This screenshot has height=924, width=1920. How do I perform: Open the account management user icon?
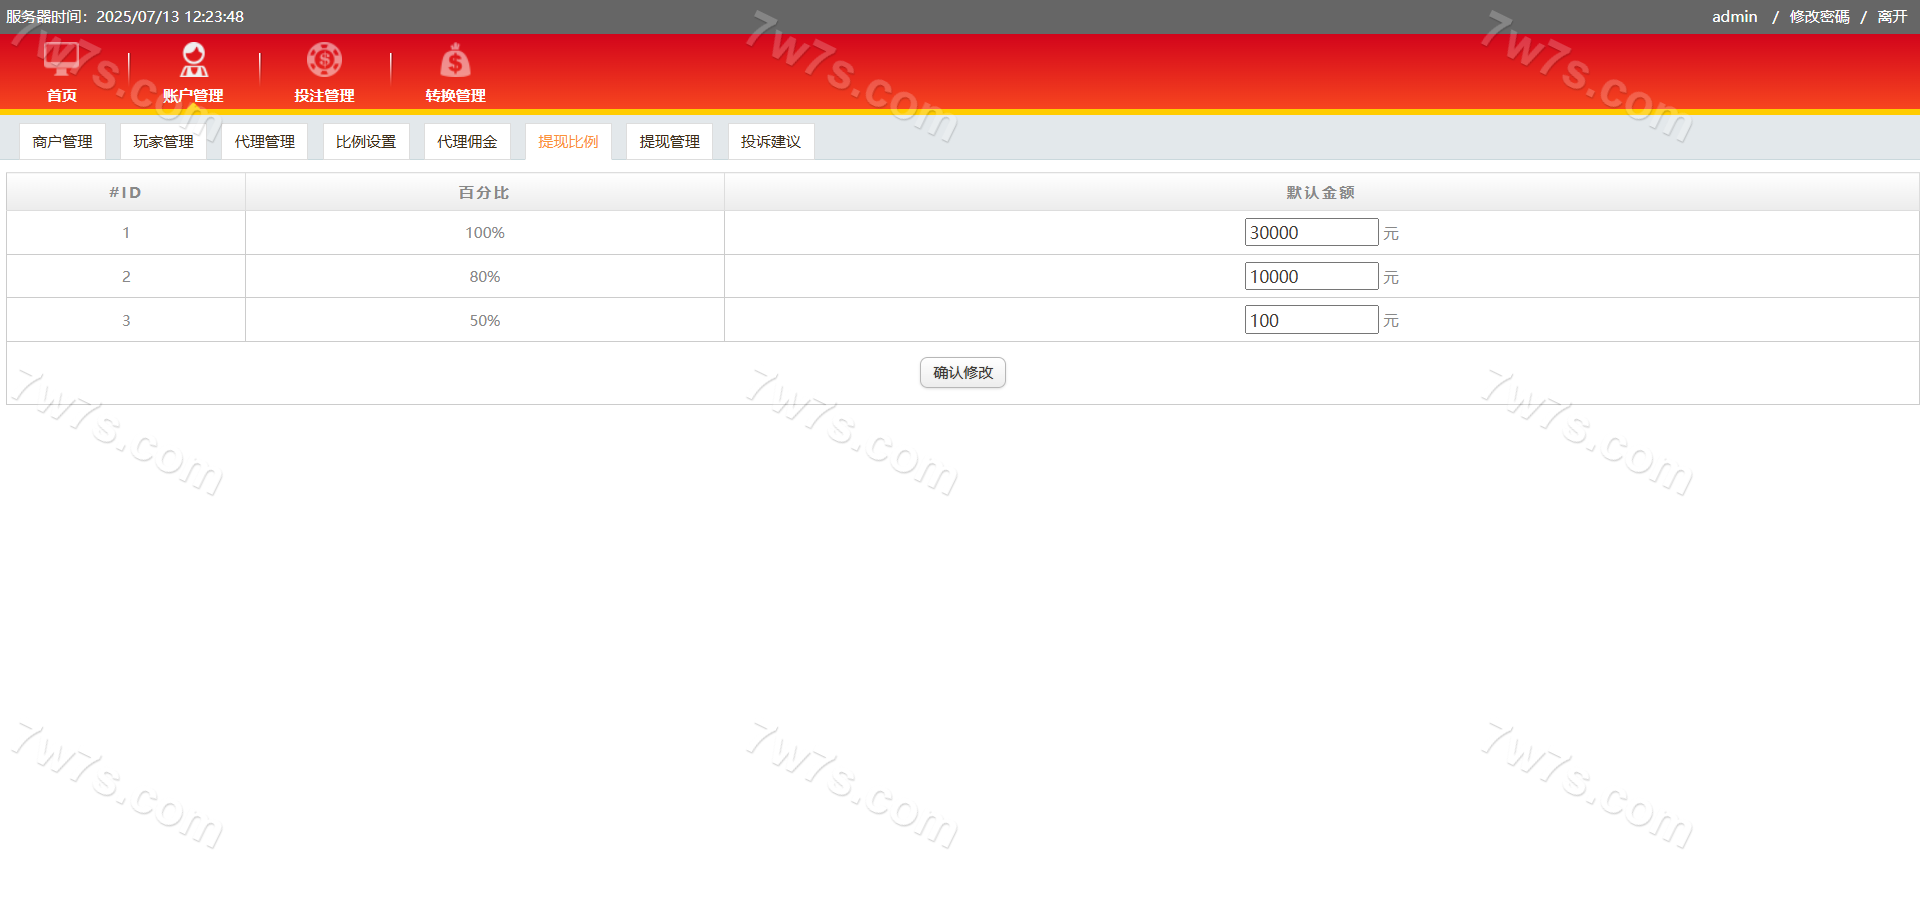click(x=193, y=60)
